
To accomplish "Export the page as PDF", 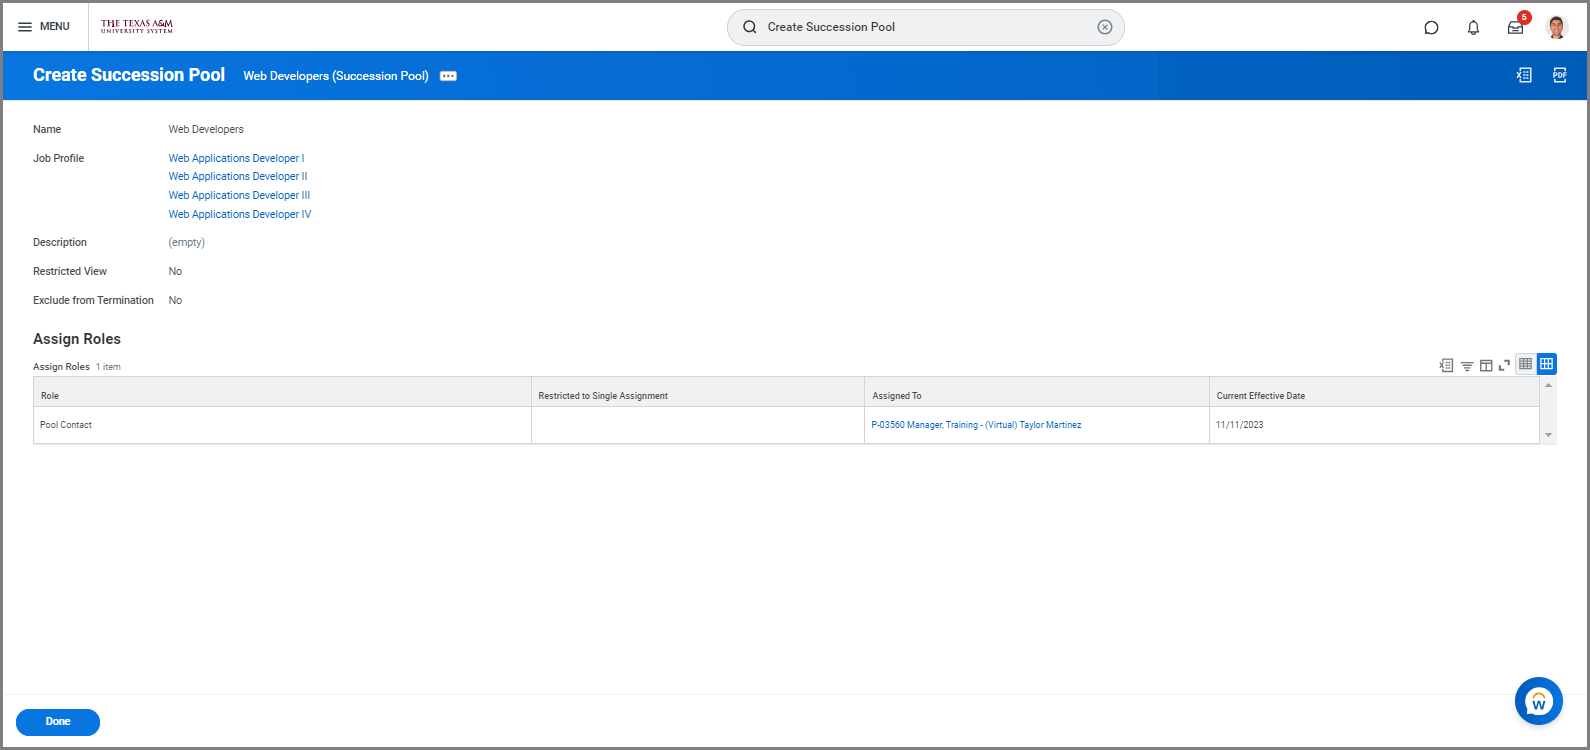I will coord(1559,75).
